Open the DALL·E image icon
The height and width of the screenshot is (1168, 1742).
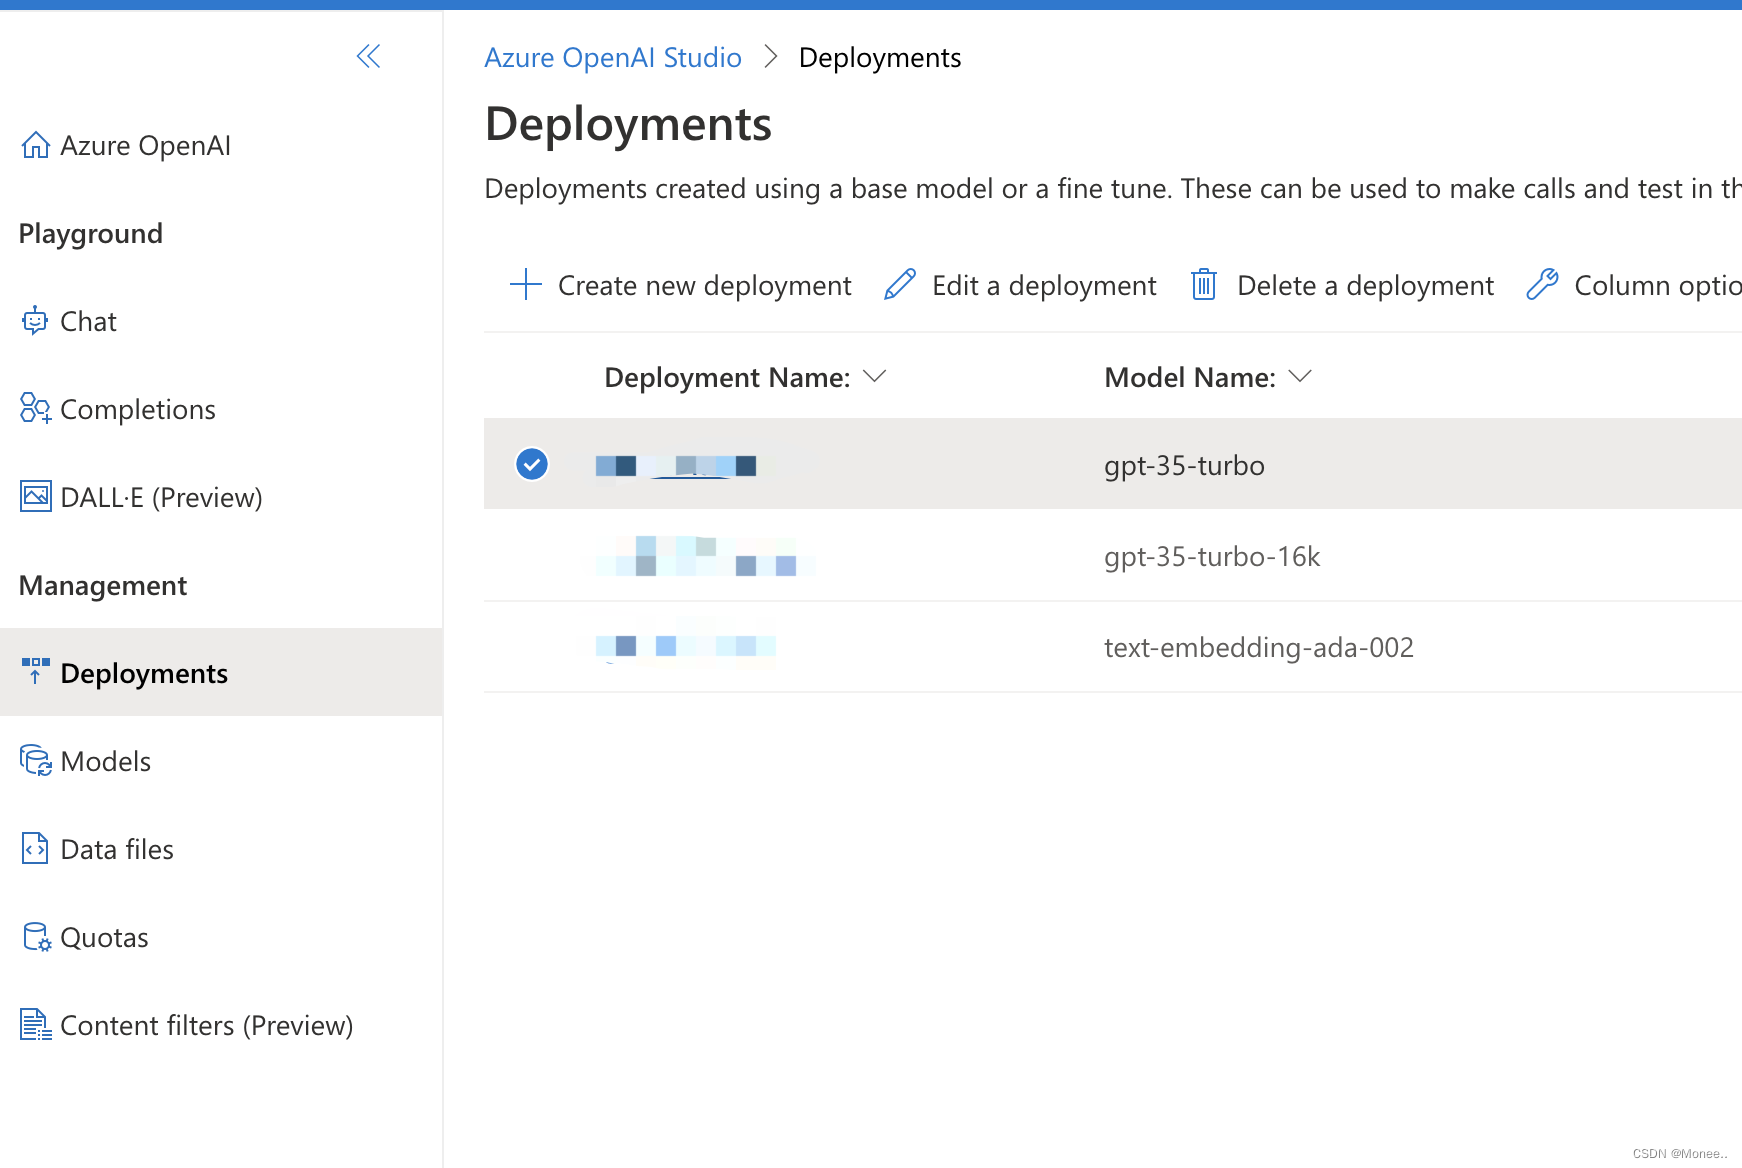click(36, 497)
